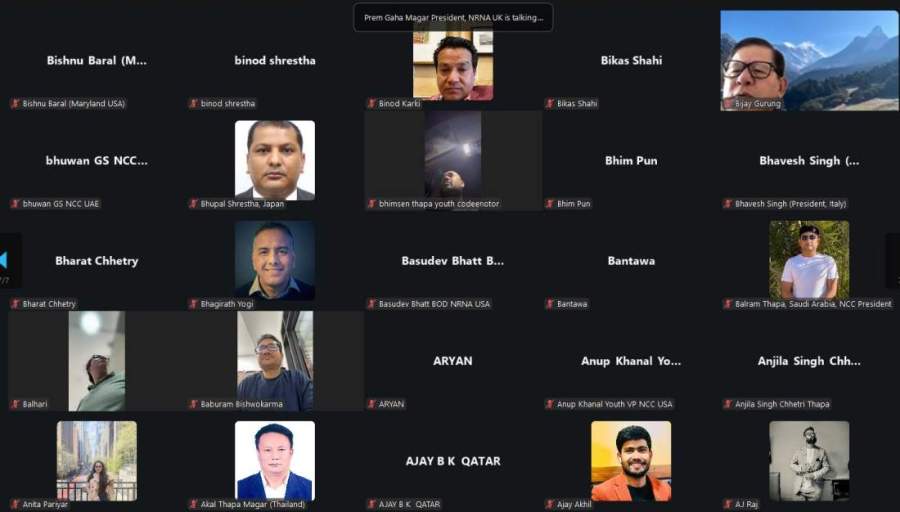The image size is (900, 512).
Task: Click the muted mic icon beside Bishnu Baral
Action: pos(15,104)
